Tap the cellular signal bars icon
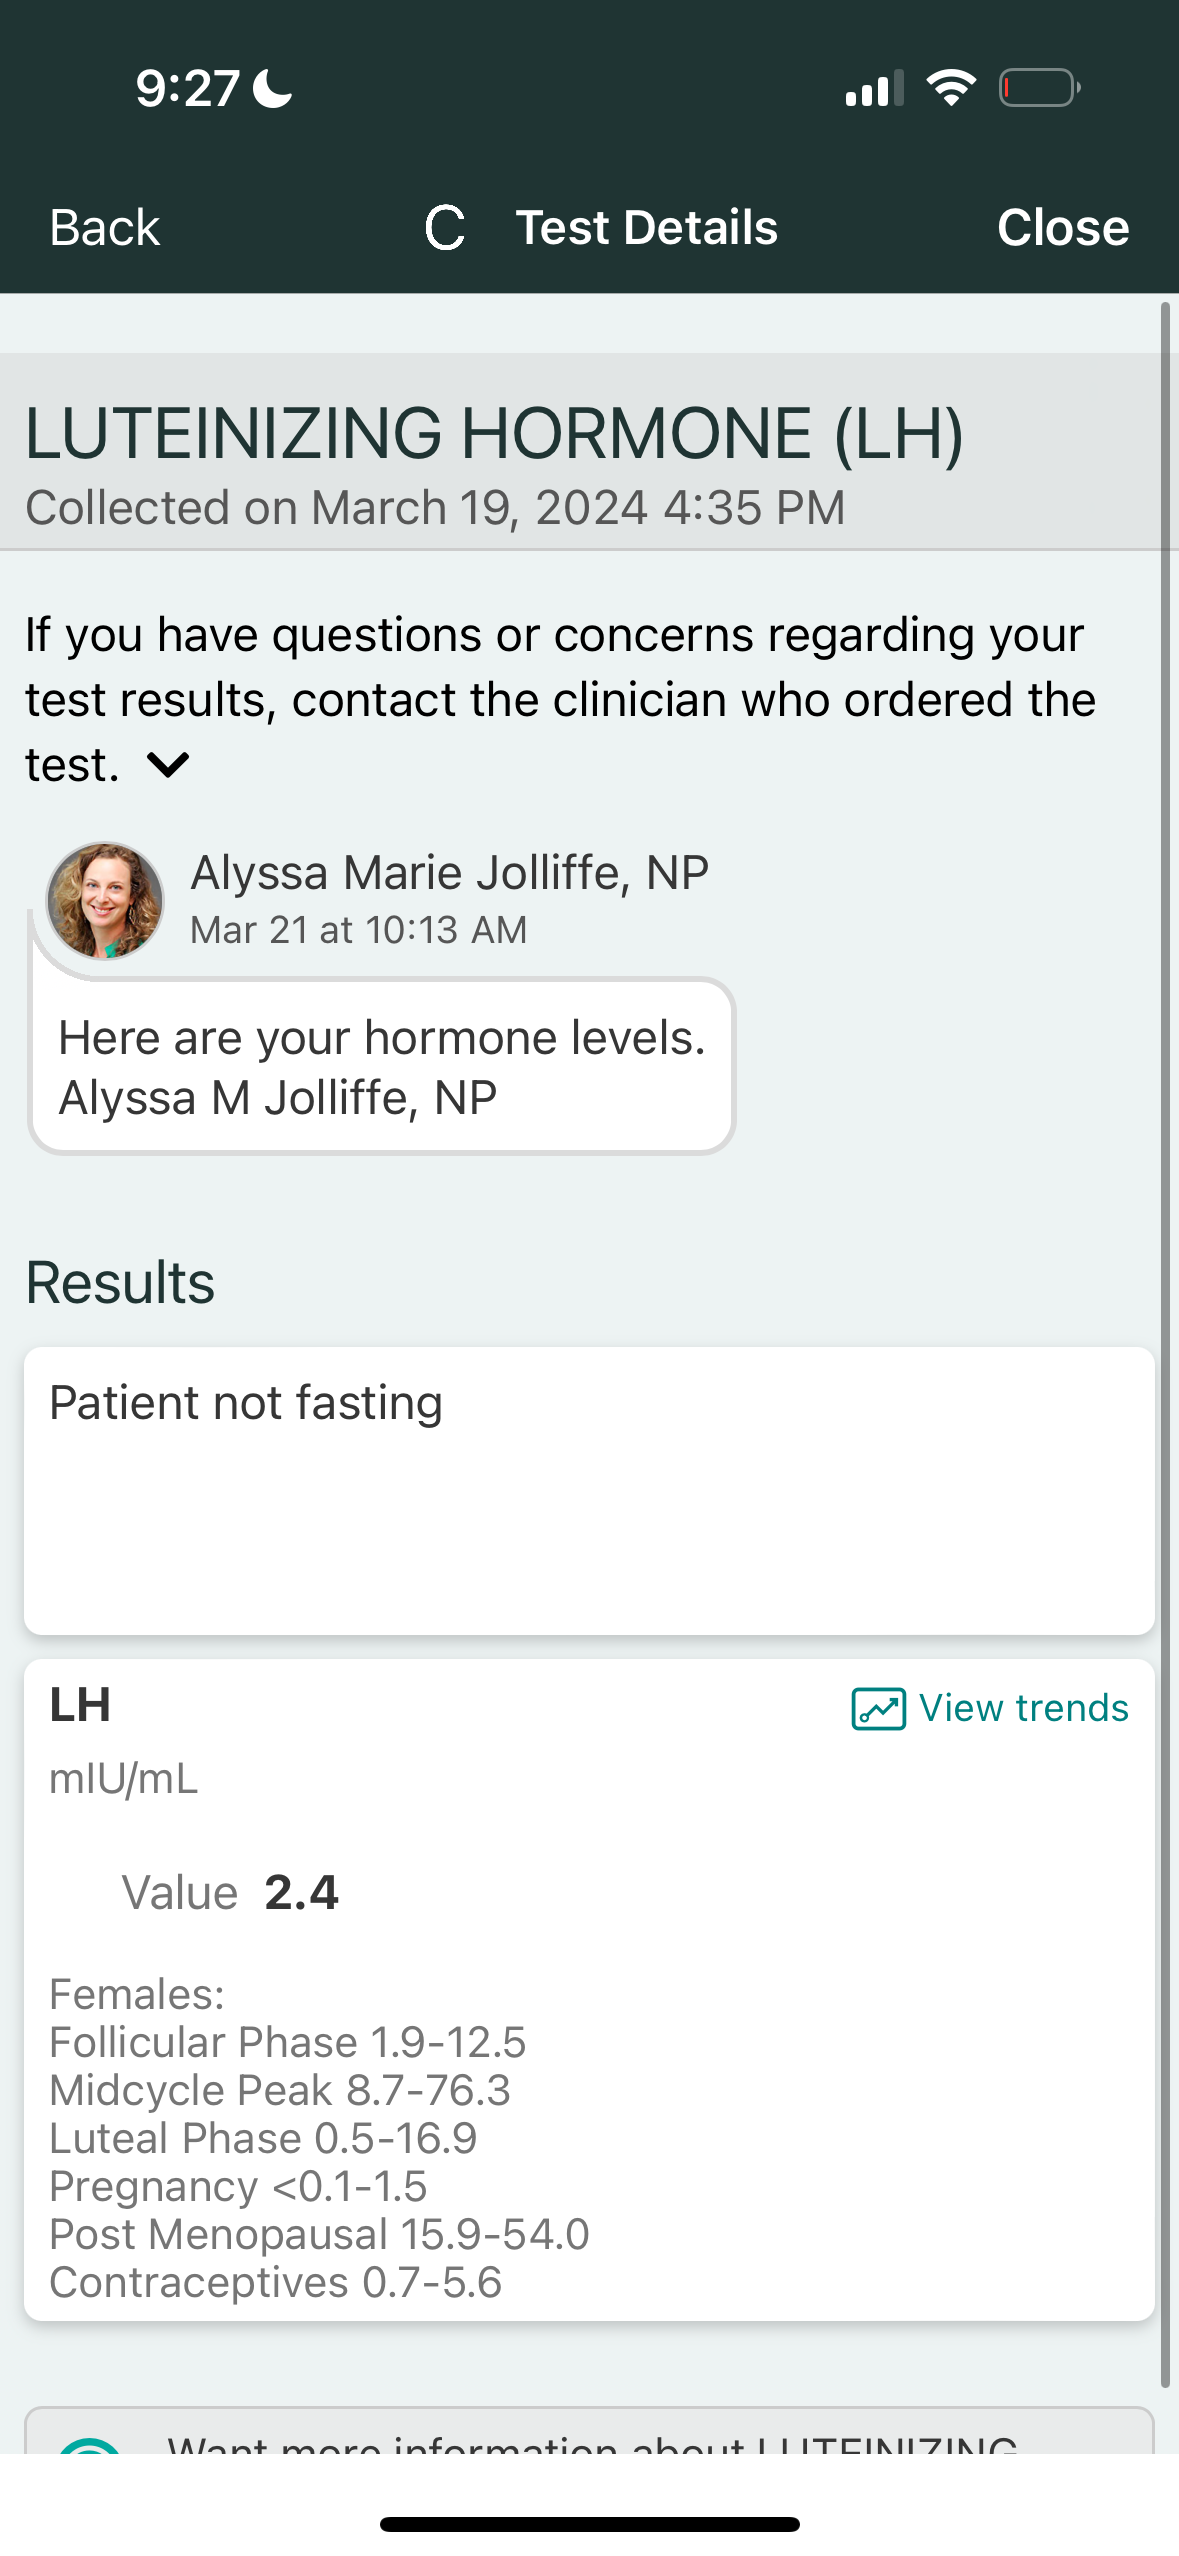 click(x=874, y=89)
